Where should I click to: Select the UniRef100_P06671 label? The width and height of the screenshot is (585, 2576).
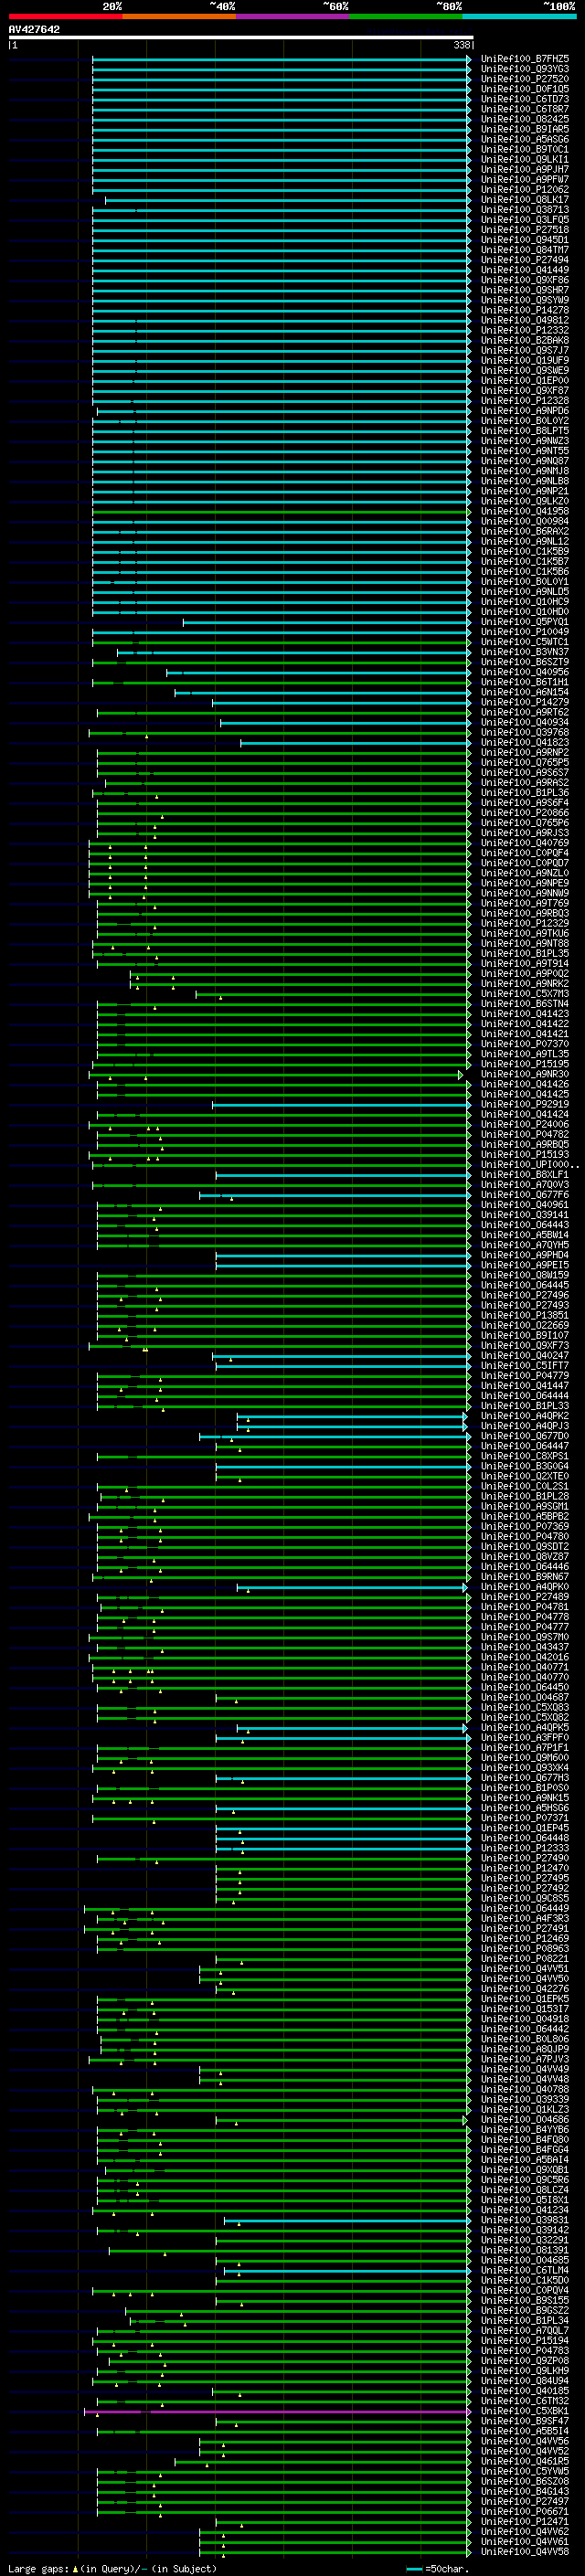point(525,2511)
